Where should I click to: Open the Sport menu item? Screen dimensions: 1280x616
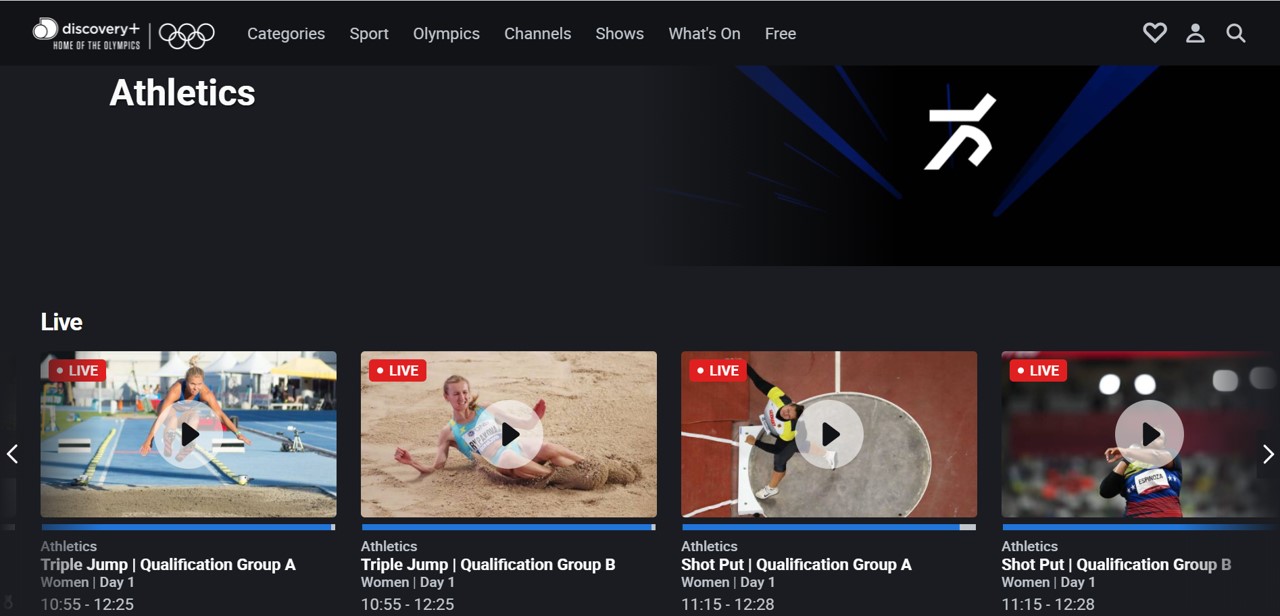tap(369, 33)
